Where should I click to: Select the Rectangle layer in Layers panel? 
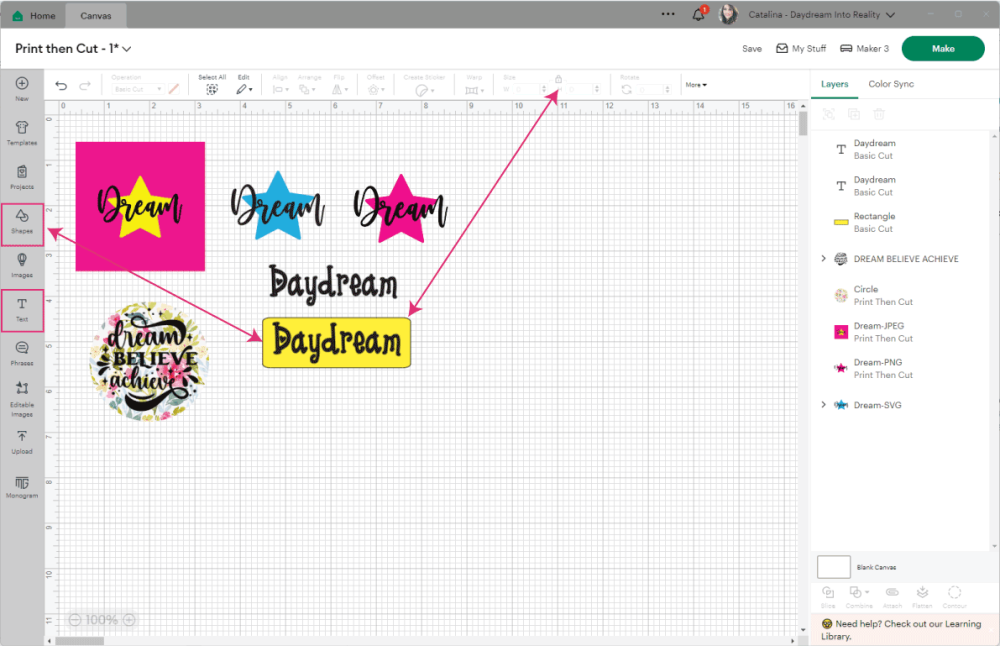click(874, 222)
